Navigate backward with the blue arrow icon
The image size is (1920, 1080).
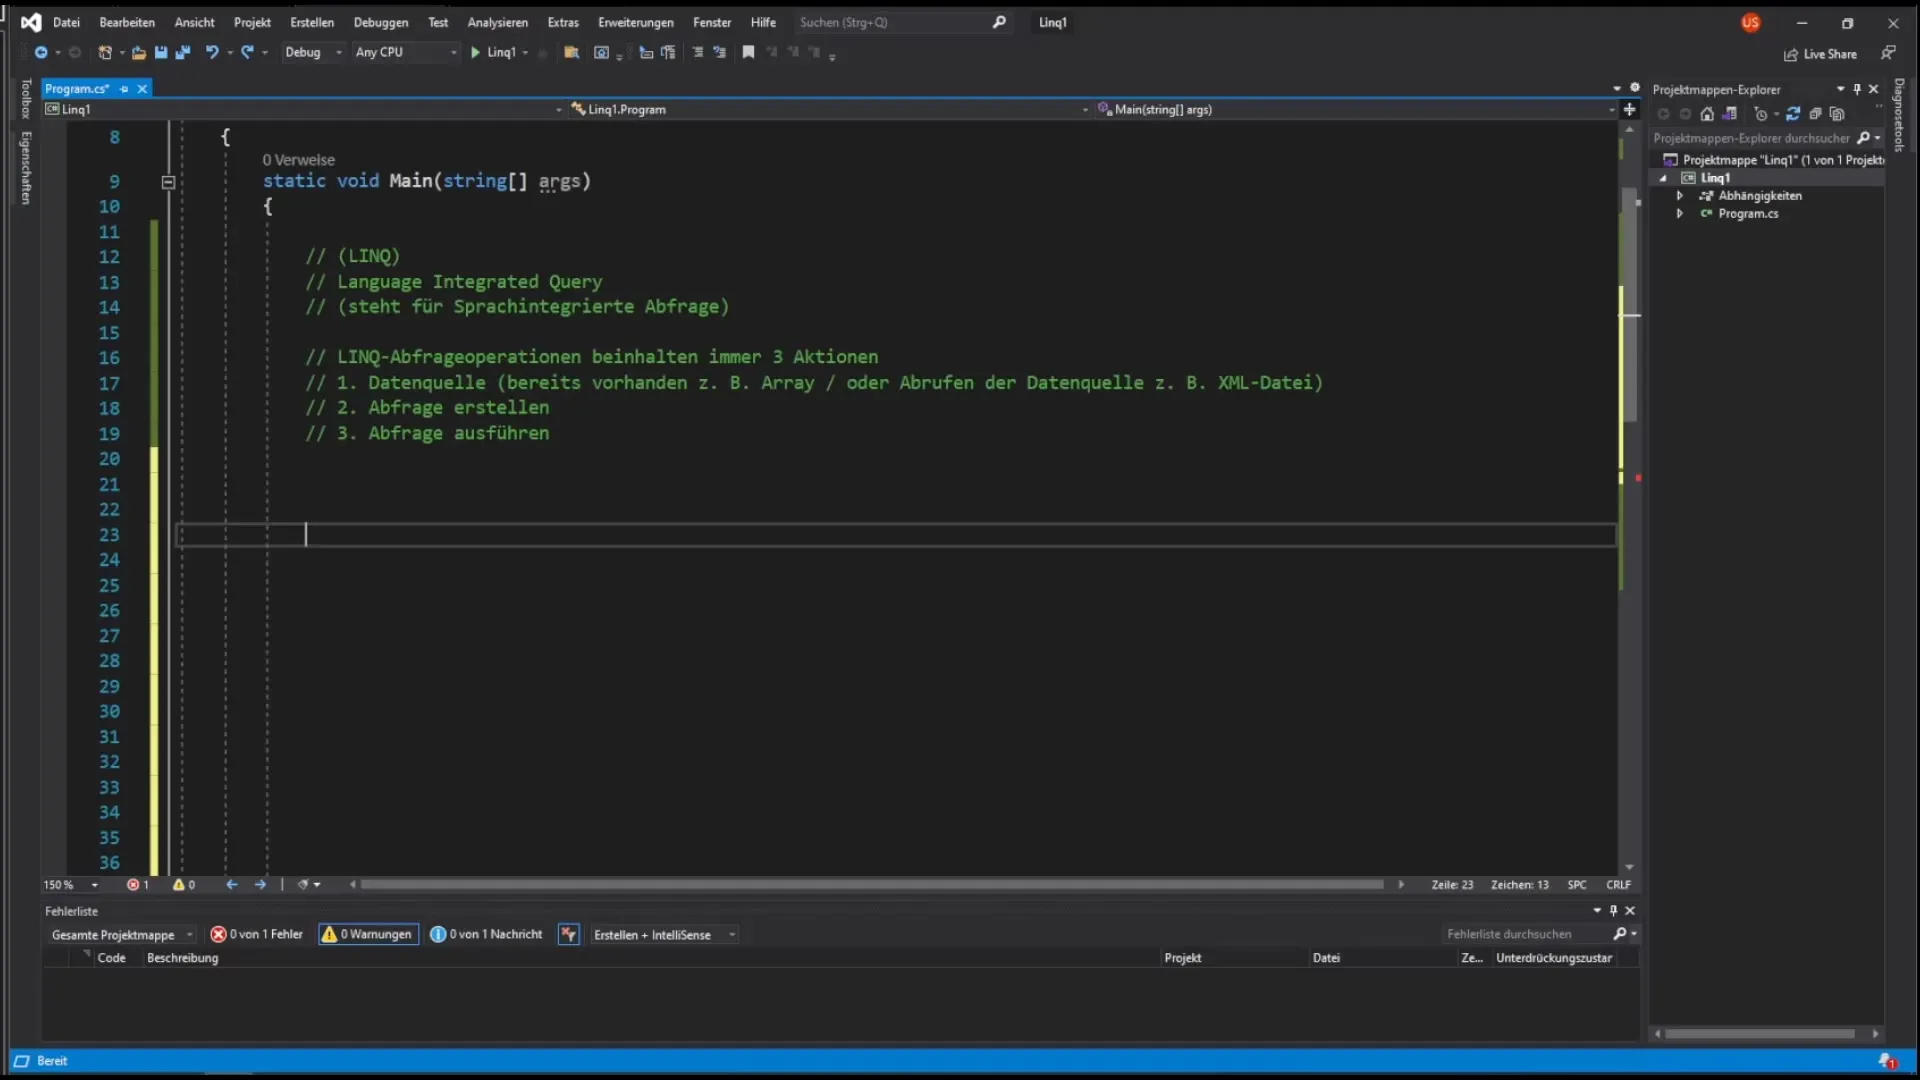pyautogui.click(x=41, y=52)
